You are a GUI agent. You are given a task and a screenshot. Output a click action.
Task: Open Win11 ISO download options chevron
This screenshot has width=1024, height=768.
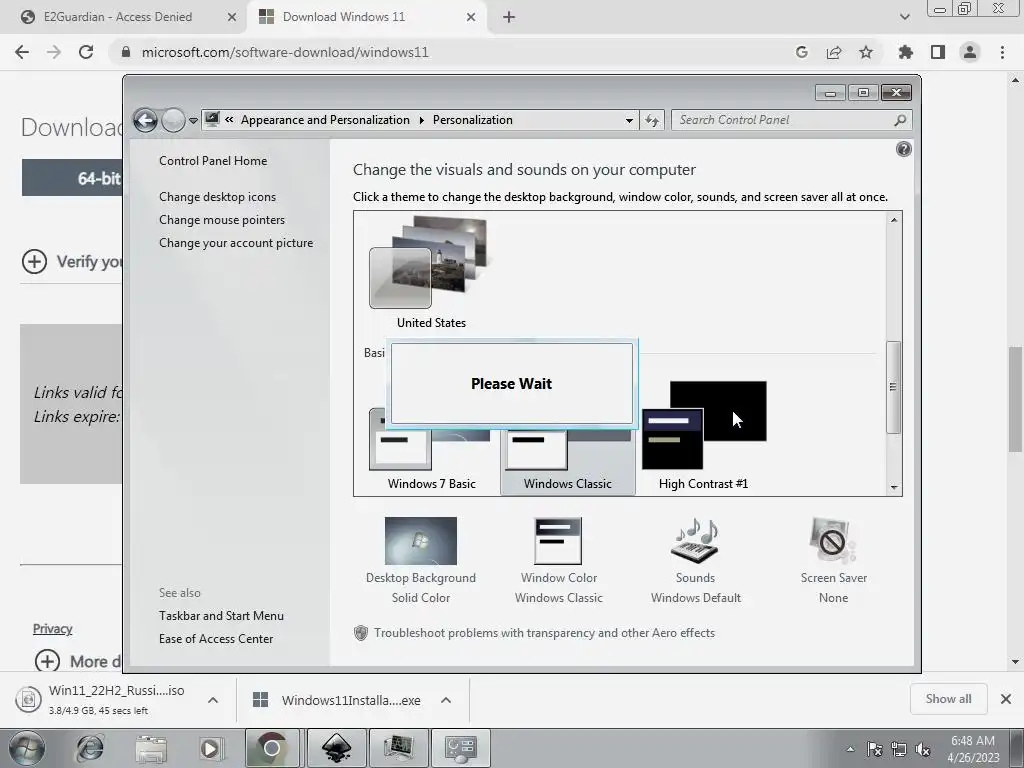click(x=213, y=700)
